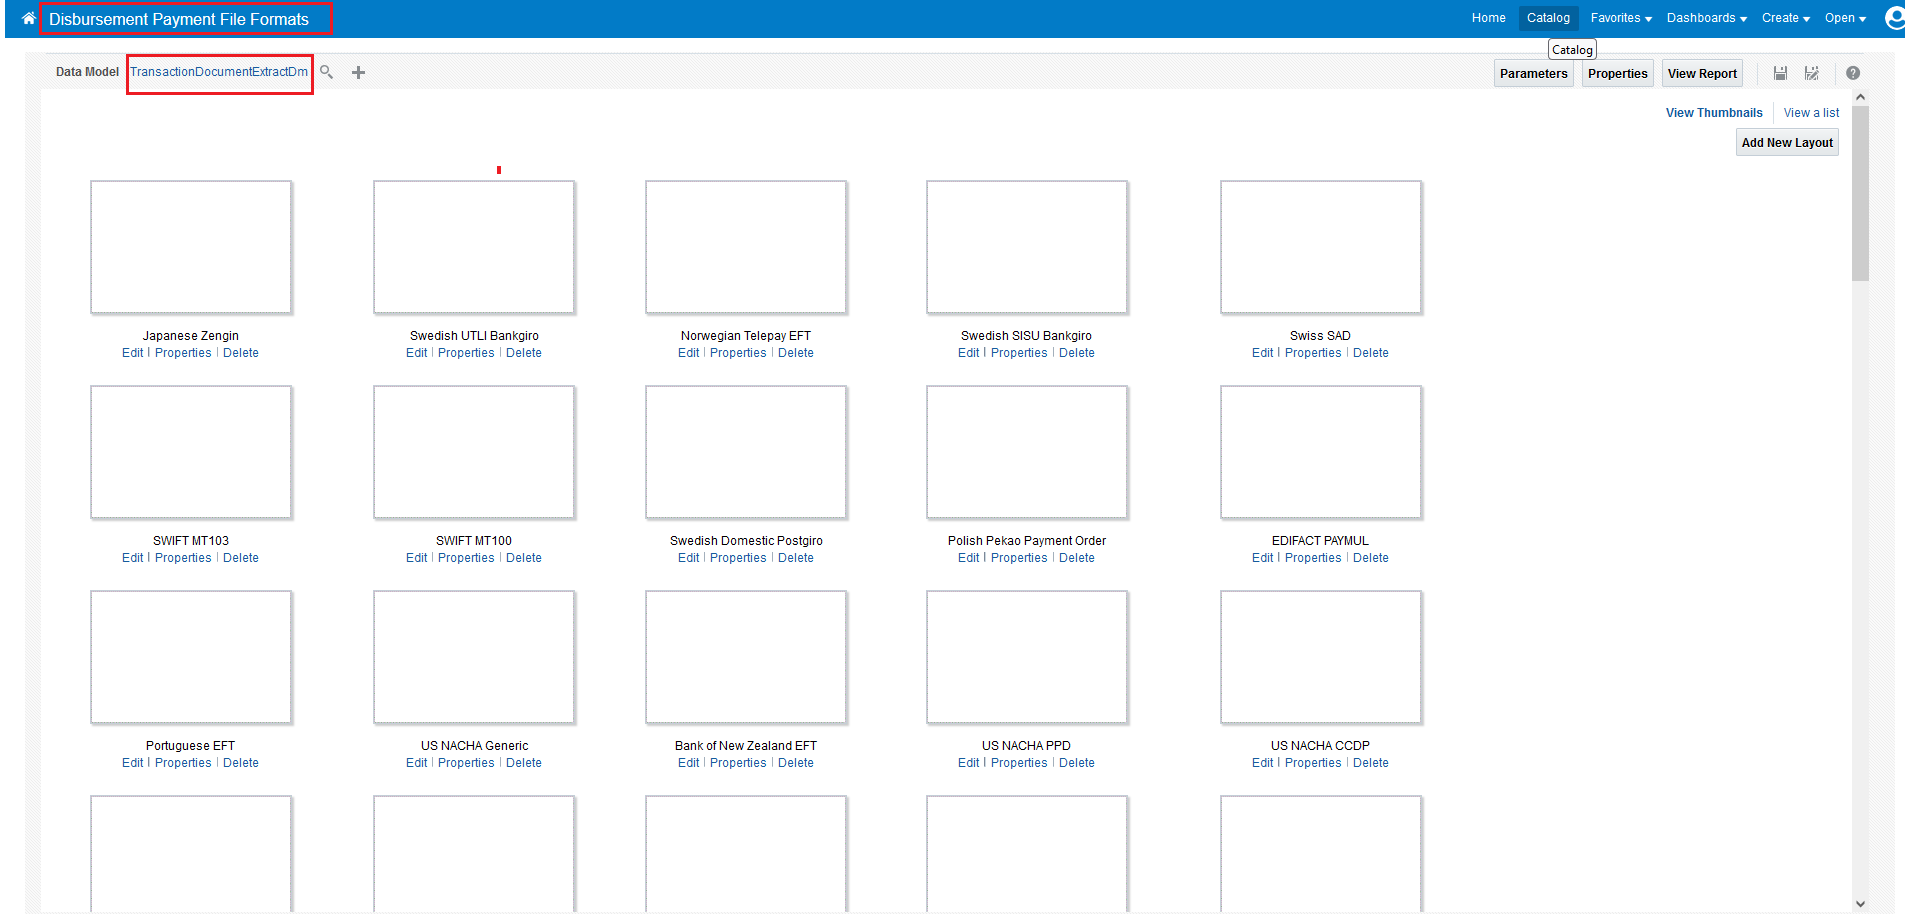This screenshot has width=1905, height=914.
Task: Click the Disbursement Payment File Formats title
Action: (179, 19)
